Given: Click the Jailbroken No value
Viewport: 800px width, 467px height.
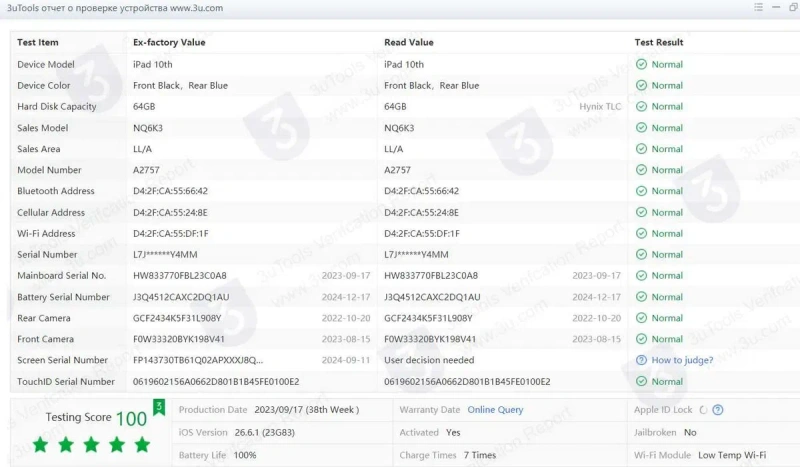Looking at the screenshot, I should coord(690,433).
